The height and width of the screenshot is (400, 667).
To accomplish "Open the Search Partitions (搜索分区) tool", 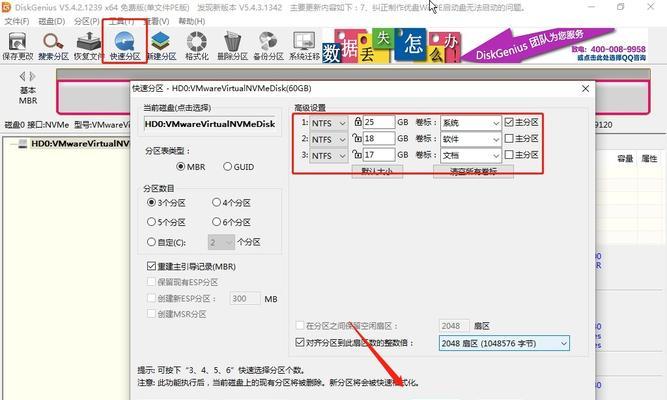I will [x=53, y=46].
